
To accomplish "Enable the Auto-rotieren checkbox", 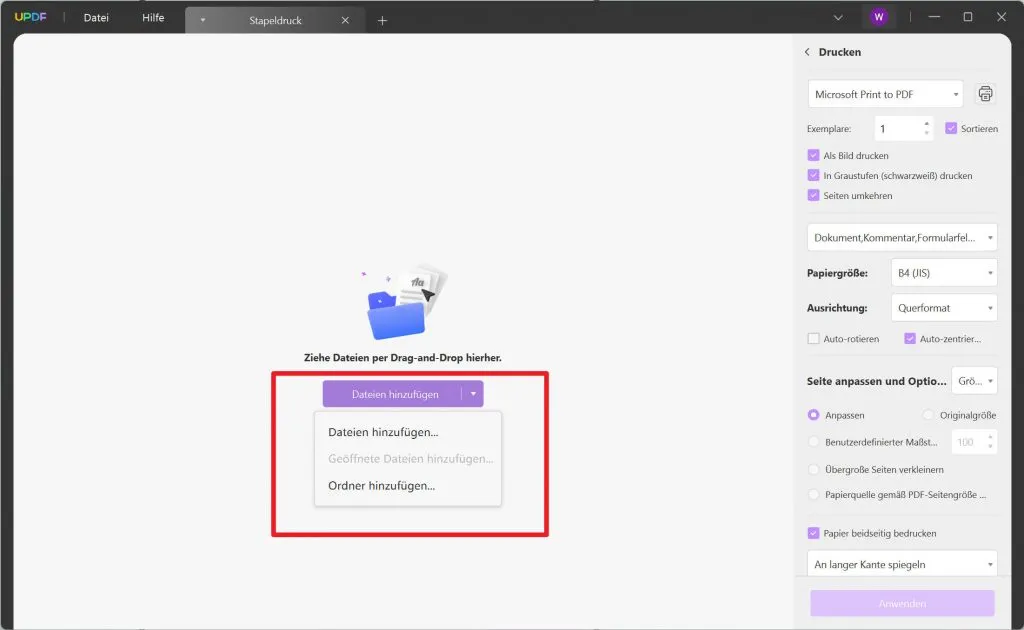I will (x=814, y=338).
